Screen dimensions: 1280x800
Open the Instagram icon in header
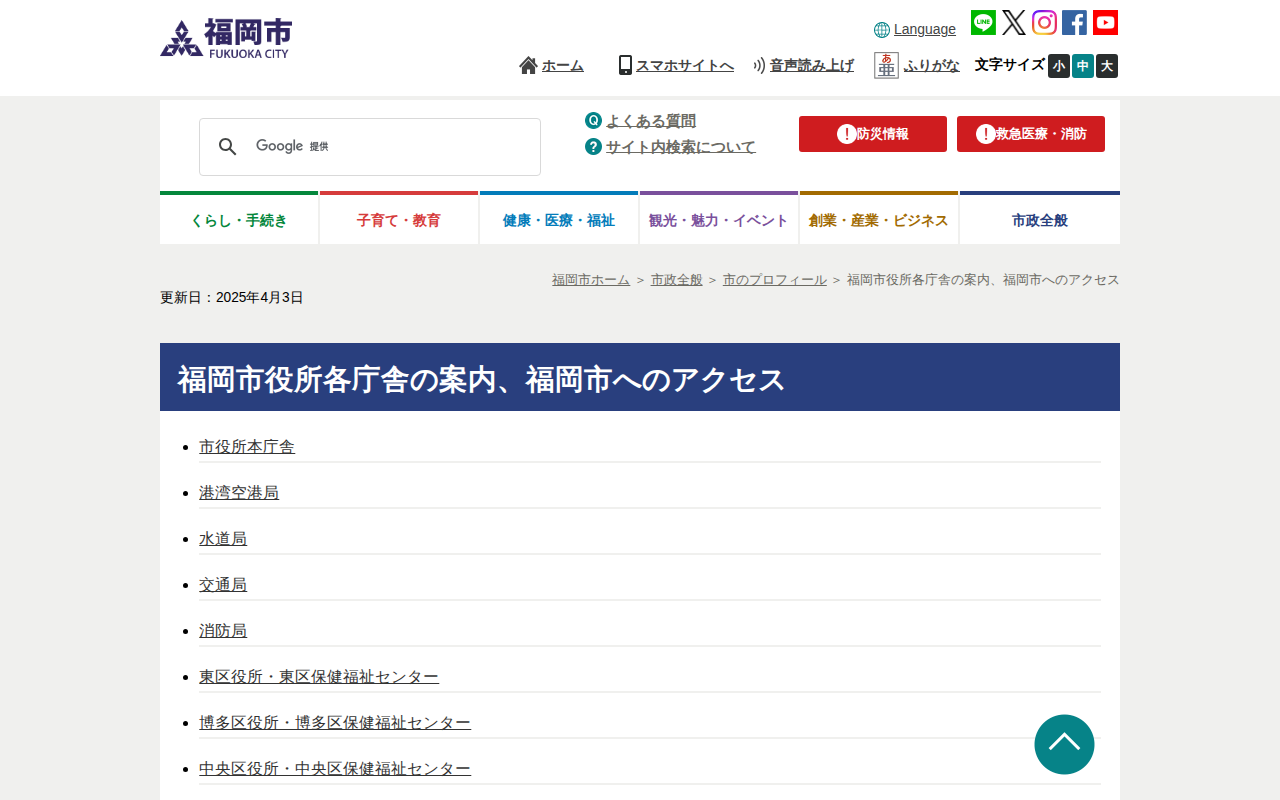coord(1044,22)
